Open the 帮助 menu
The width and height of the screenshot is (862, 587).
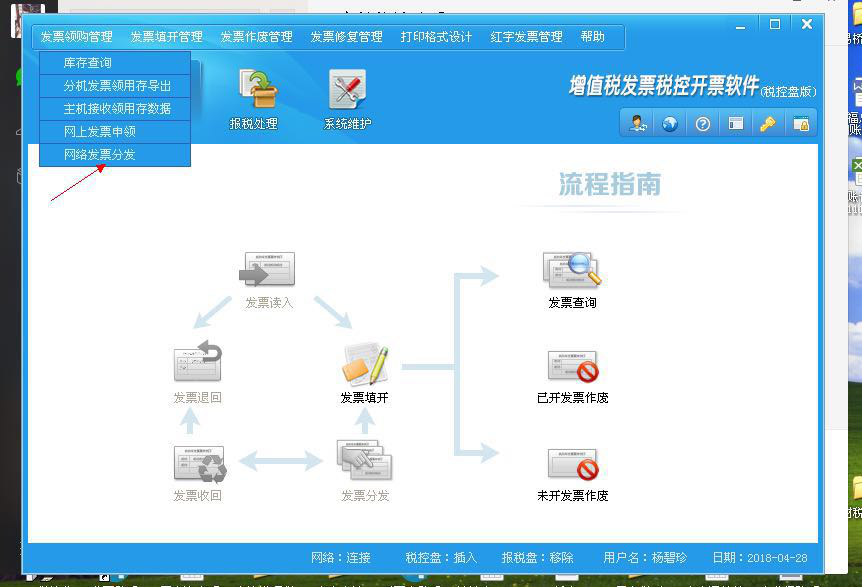pos(592,37)
